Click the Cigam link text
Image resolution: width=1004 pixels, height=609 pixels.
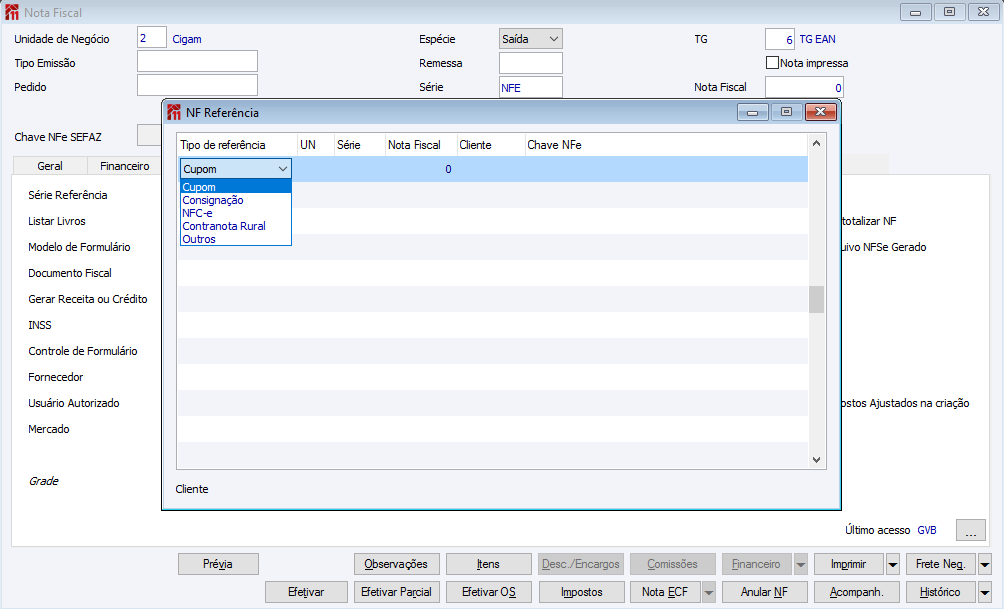click(x=186, y=39)
